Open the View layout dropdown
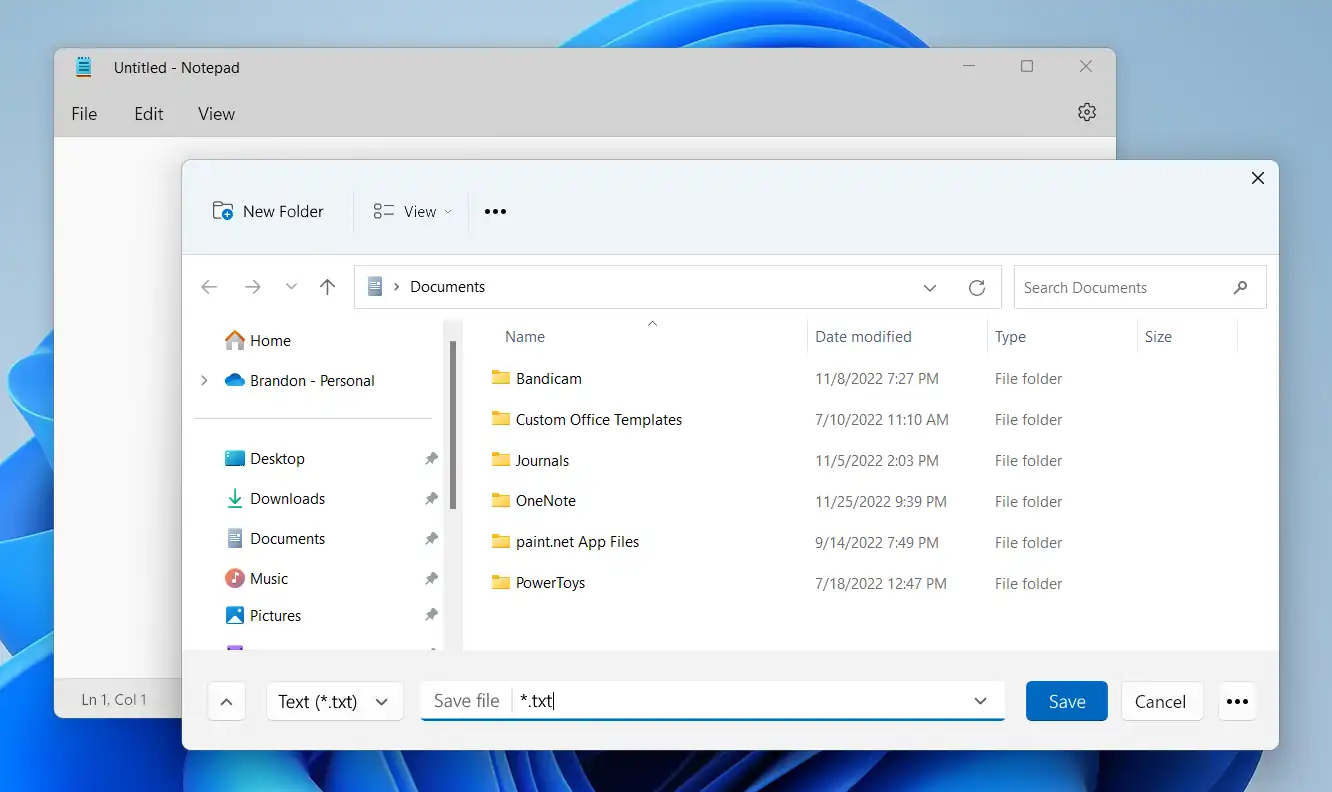The height and width of the screenshot is (792, 1332). 410,211
